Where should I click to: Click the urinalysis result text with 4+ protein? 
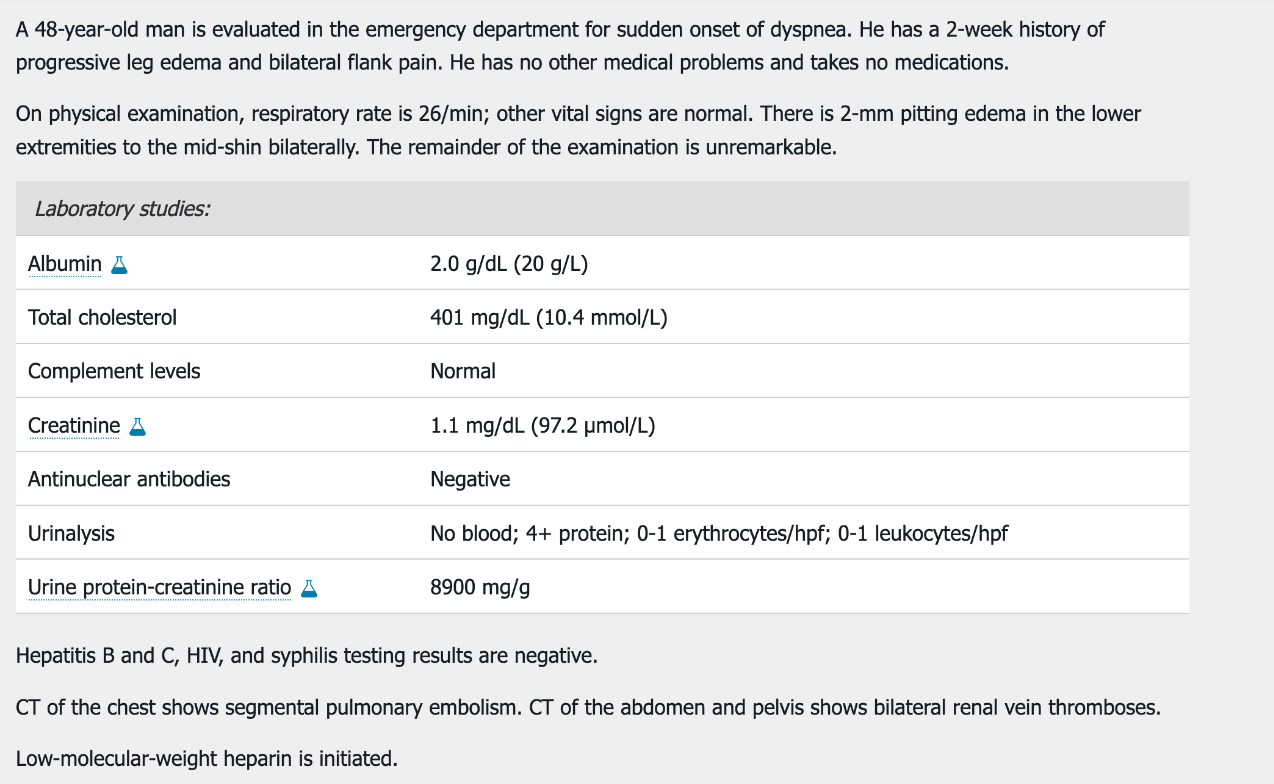click(719, 534)
